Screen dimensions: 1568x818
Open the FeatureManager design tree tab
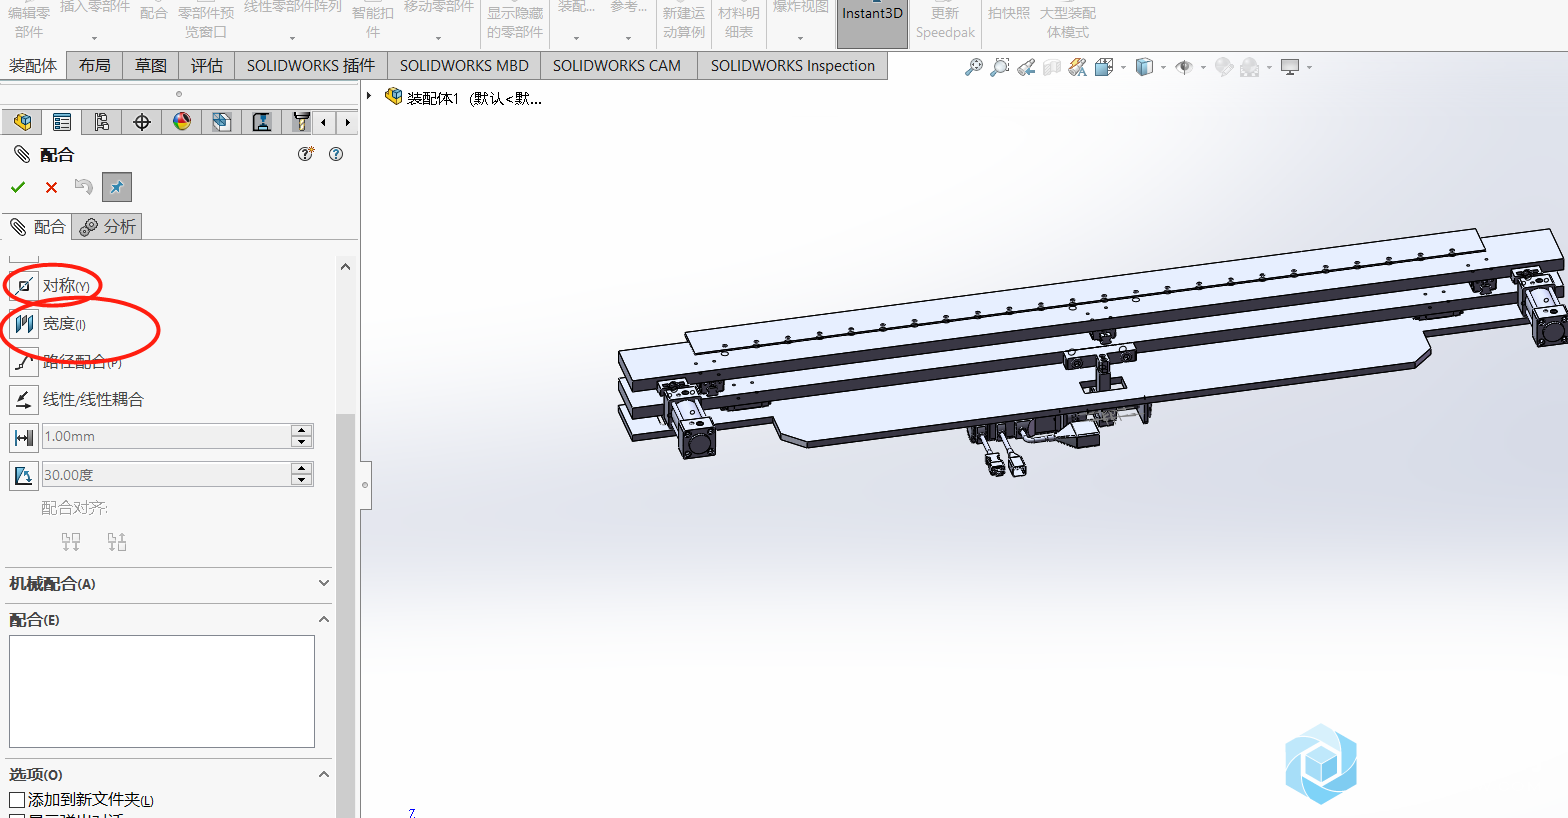pos(22,122)
